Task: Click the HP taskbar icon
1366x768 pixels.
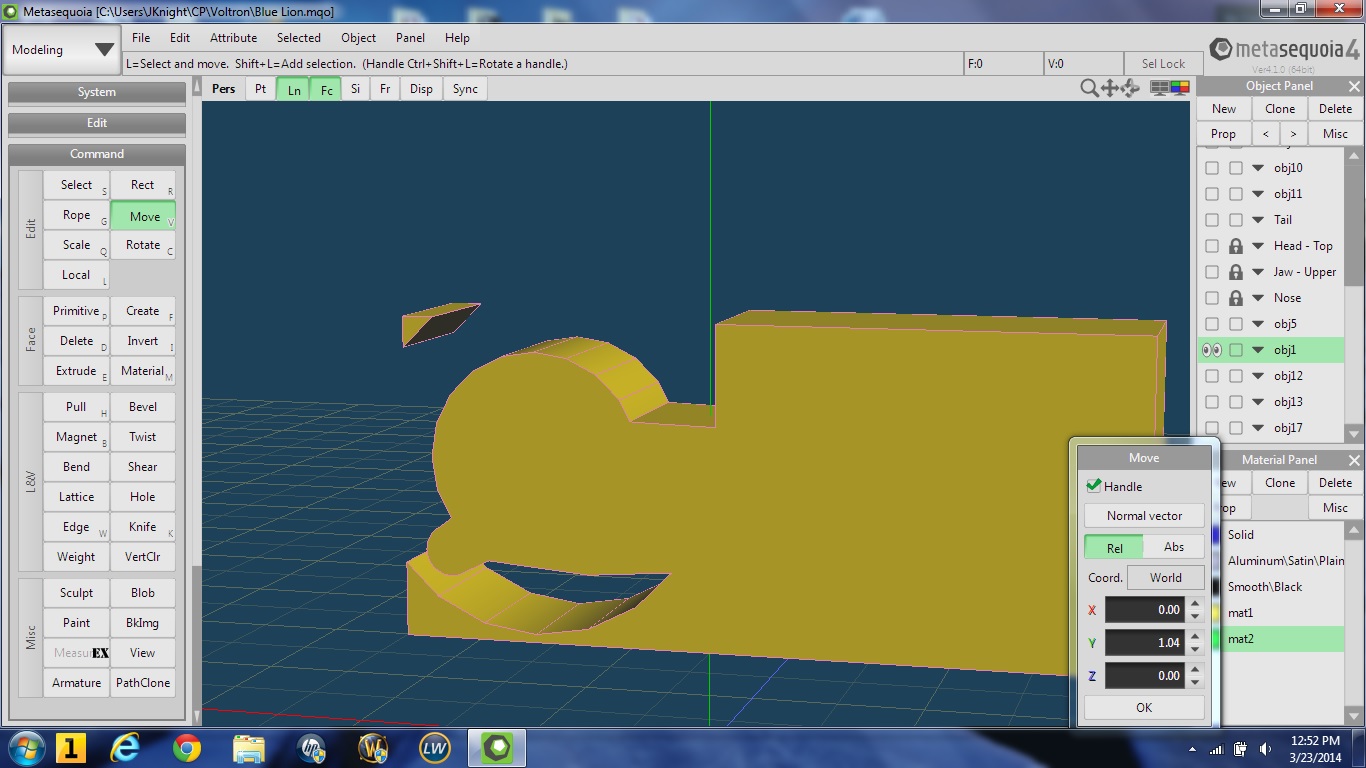Action: tap(312, 747)
